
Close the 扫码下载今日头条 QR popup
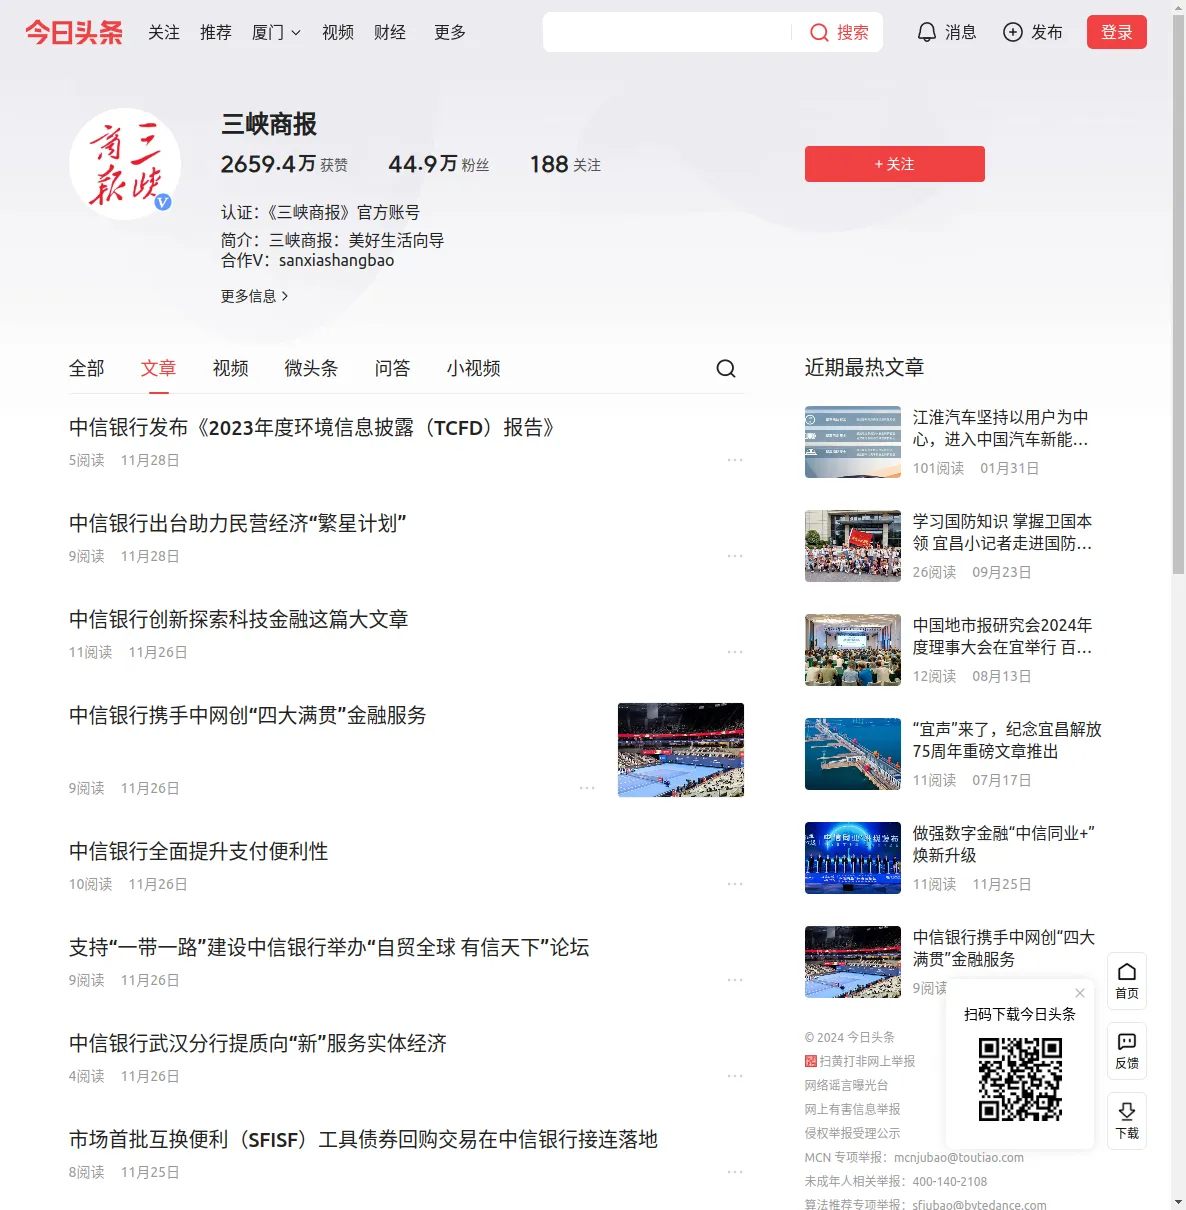click(x=1080, y=993)
